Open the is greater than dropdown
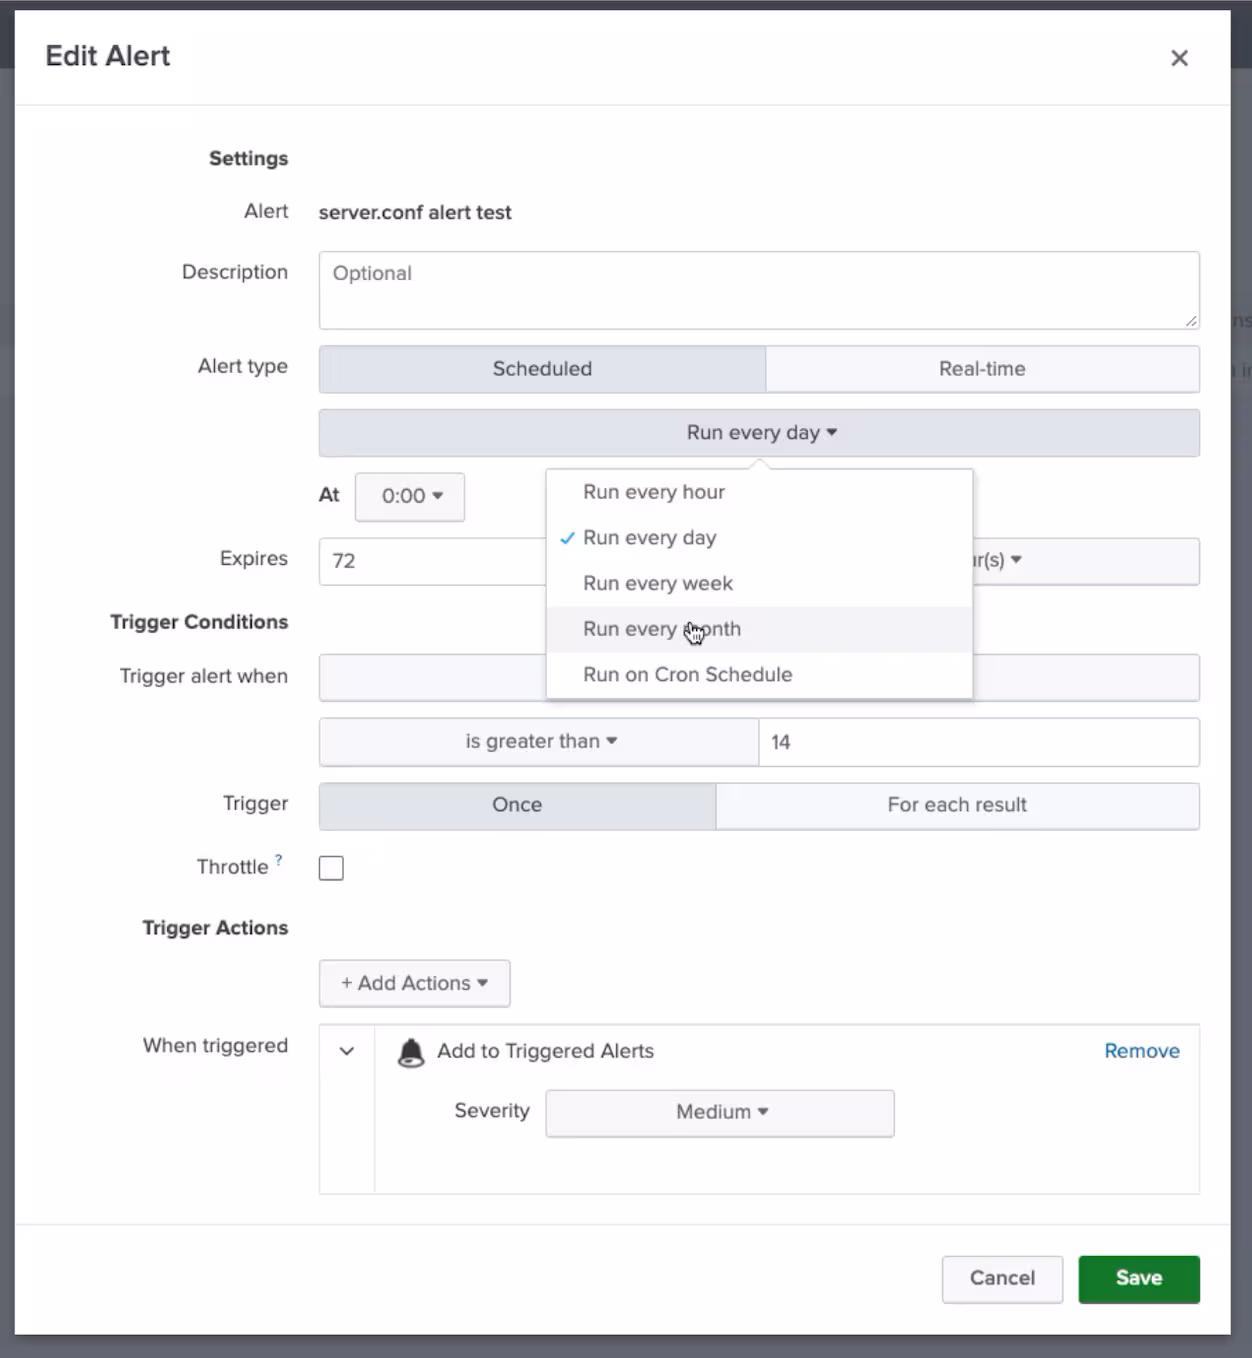The height and width of the screenshot is (1358, 1252). [x=539, y=742]
